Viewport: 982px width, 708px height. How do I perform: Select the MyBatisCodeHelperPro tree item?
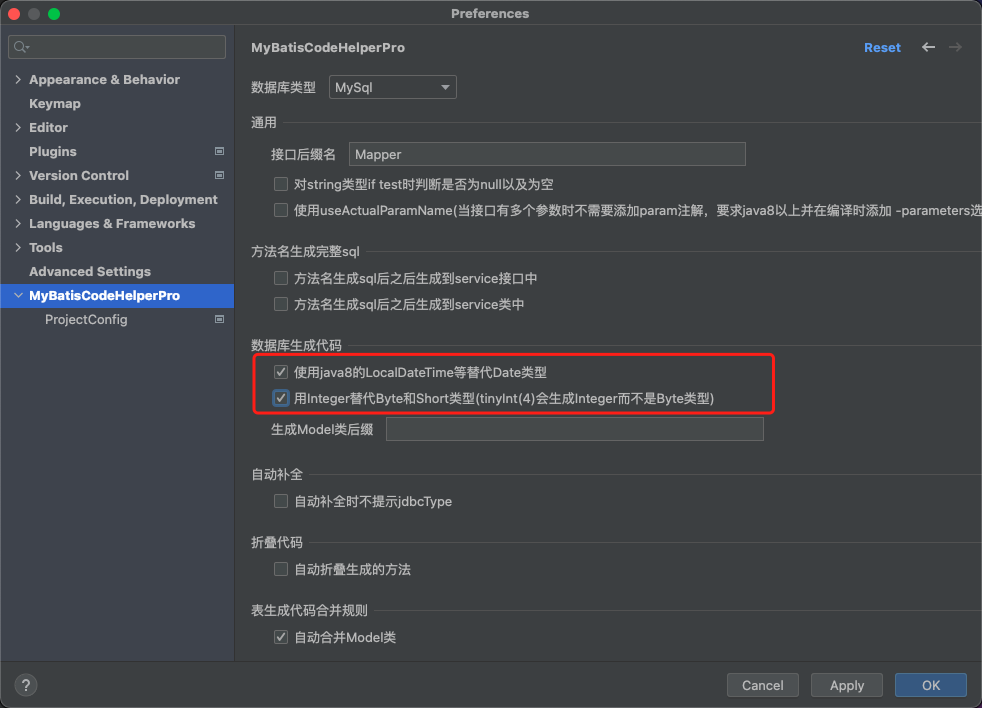tap(117, 296)
